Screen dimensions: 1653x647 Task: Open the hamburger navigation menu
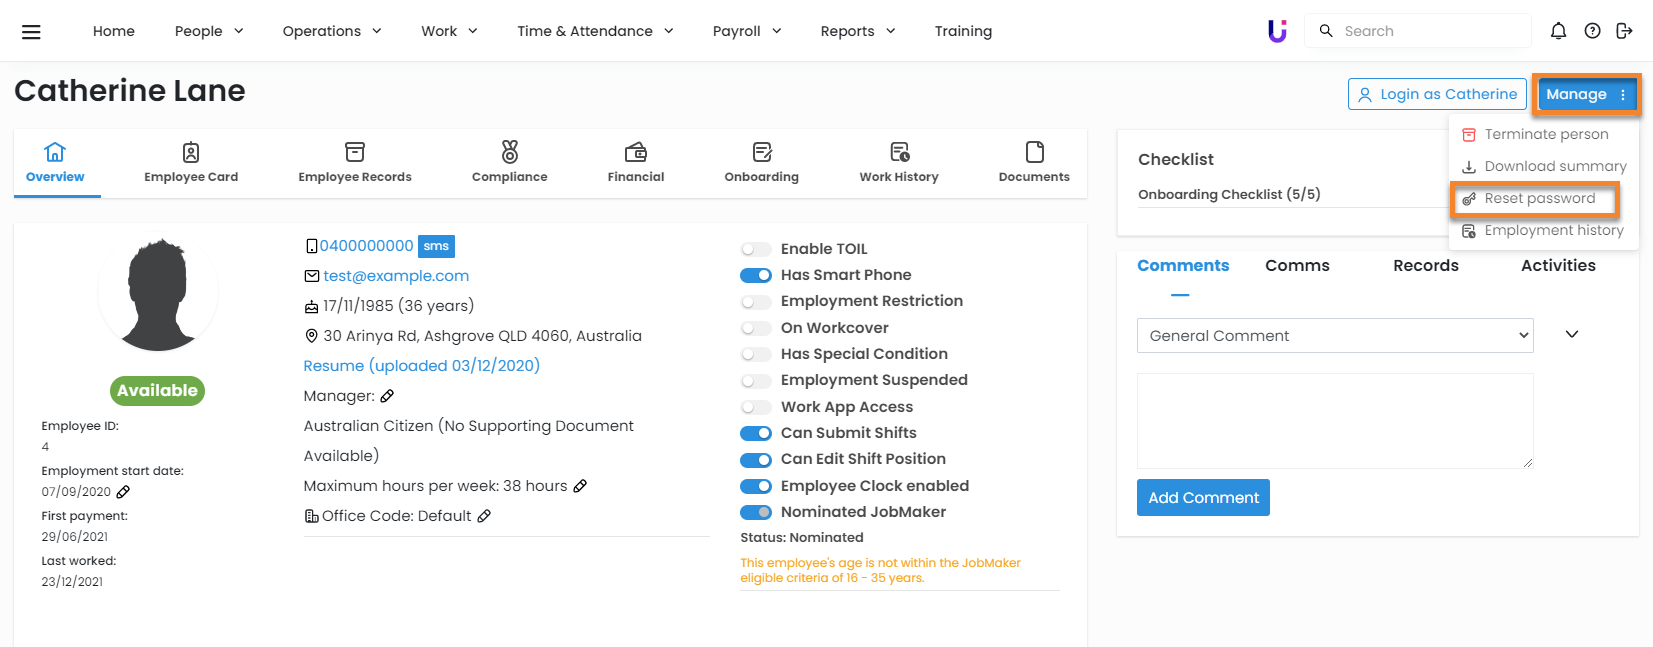click(x=31, y=32)
